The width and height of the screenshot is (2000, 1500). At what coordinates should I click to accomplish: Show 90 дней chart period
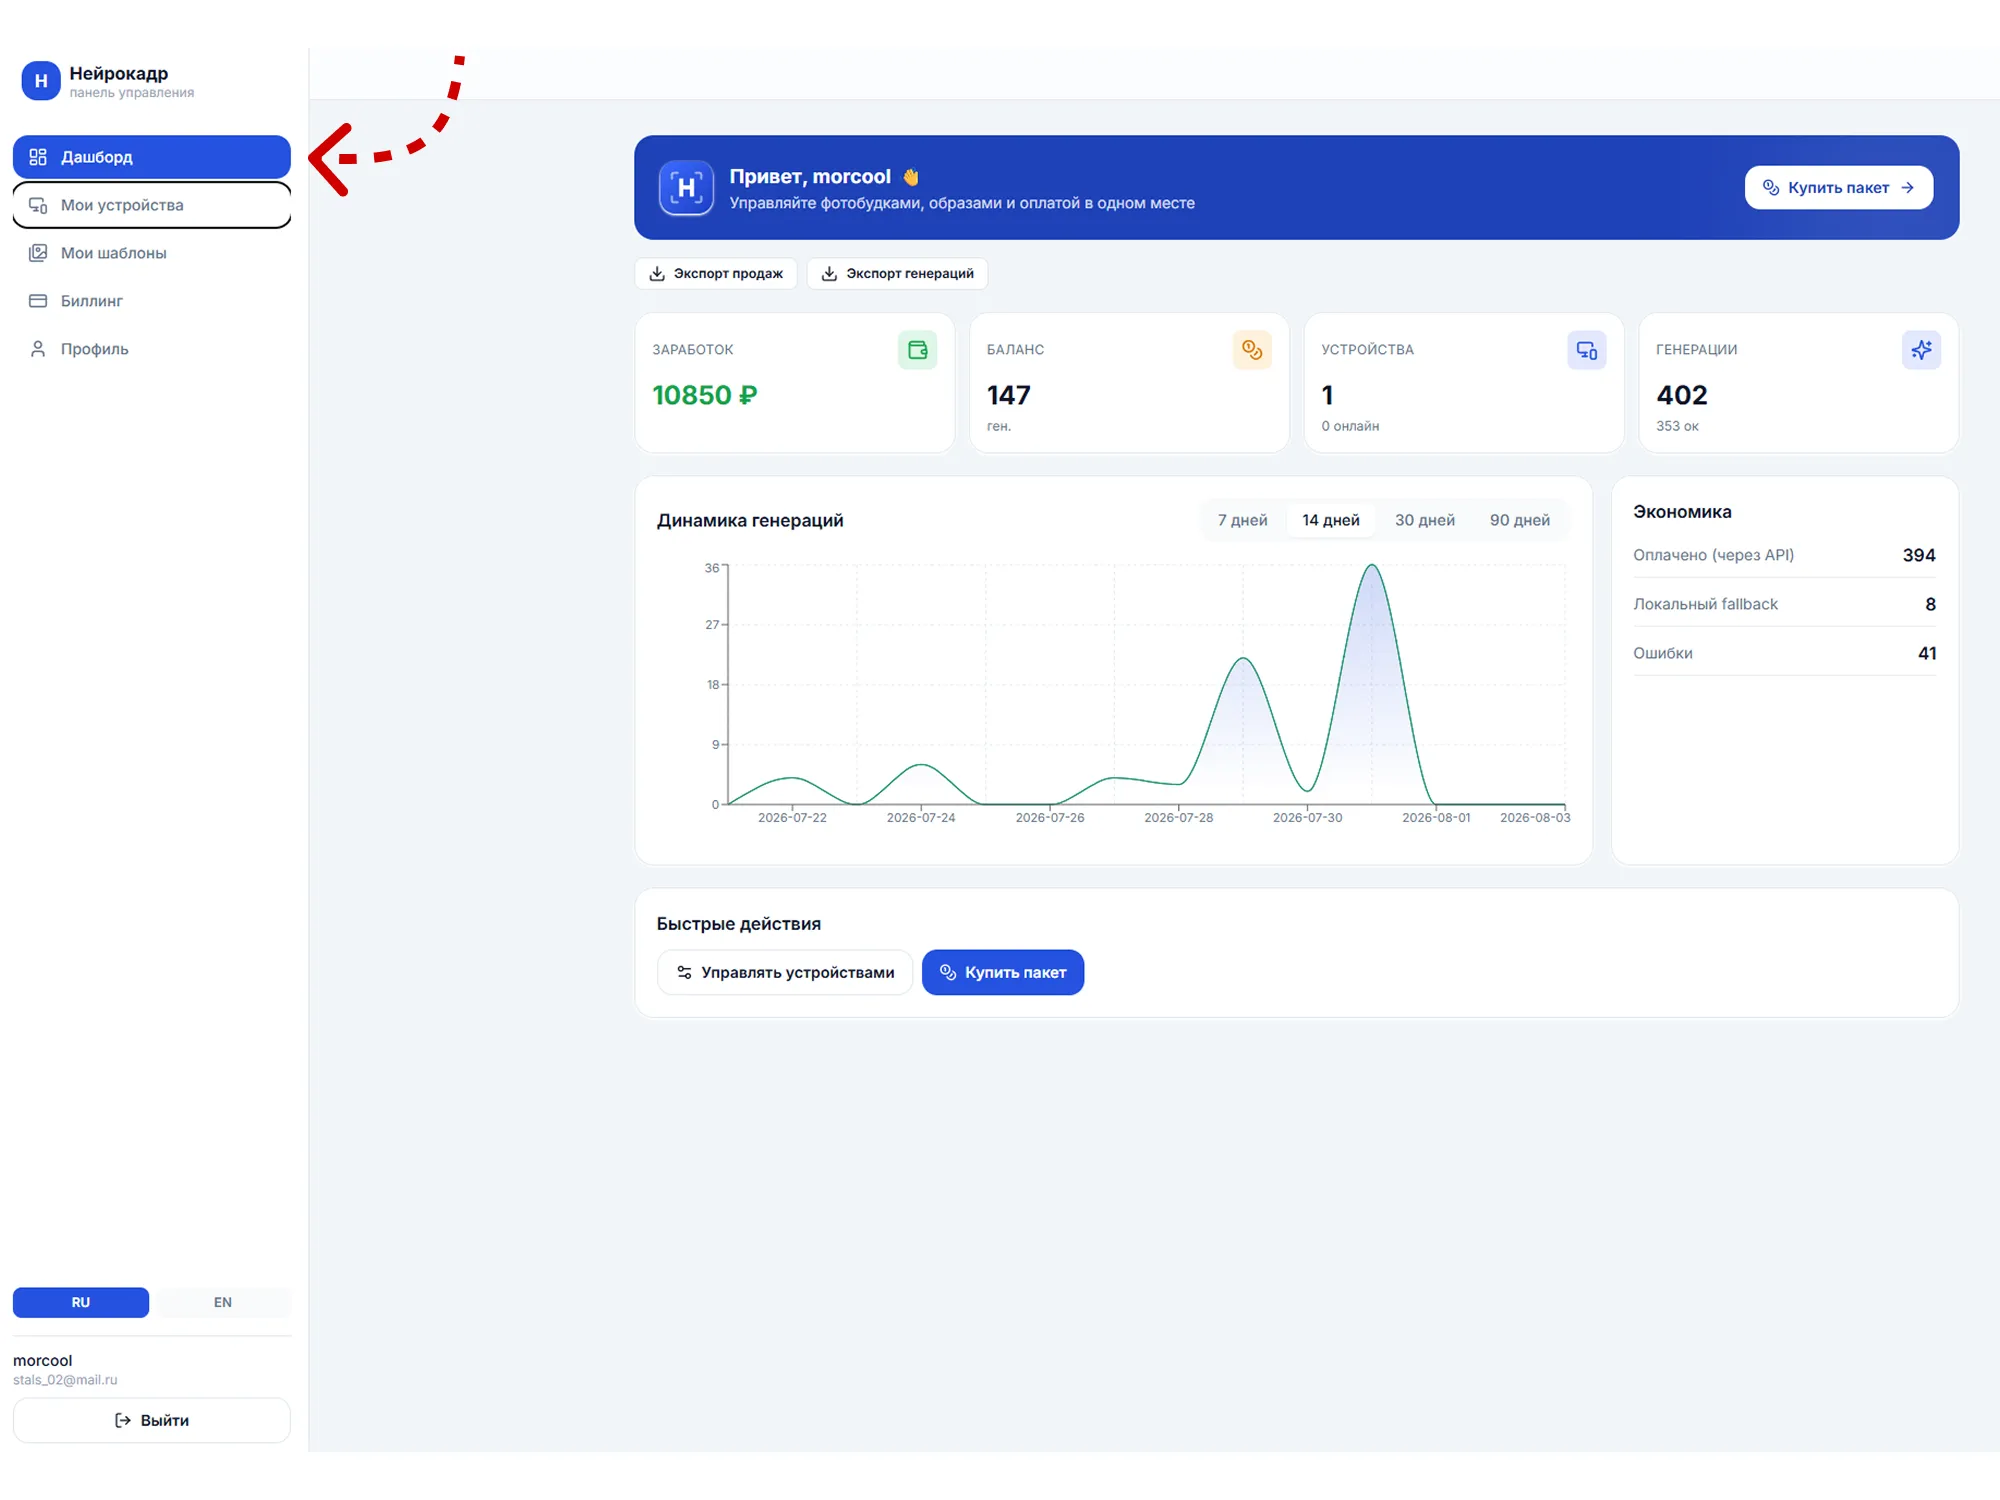pyautogui.click(x=1519, y=520)
